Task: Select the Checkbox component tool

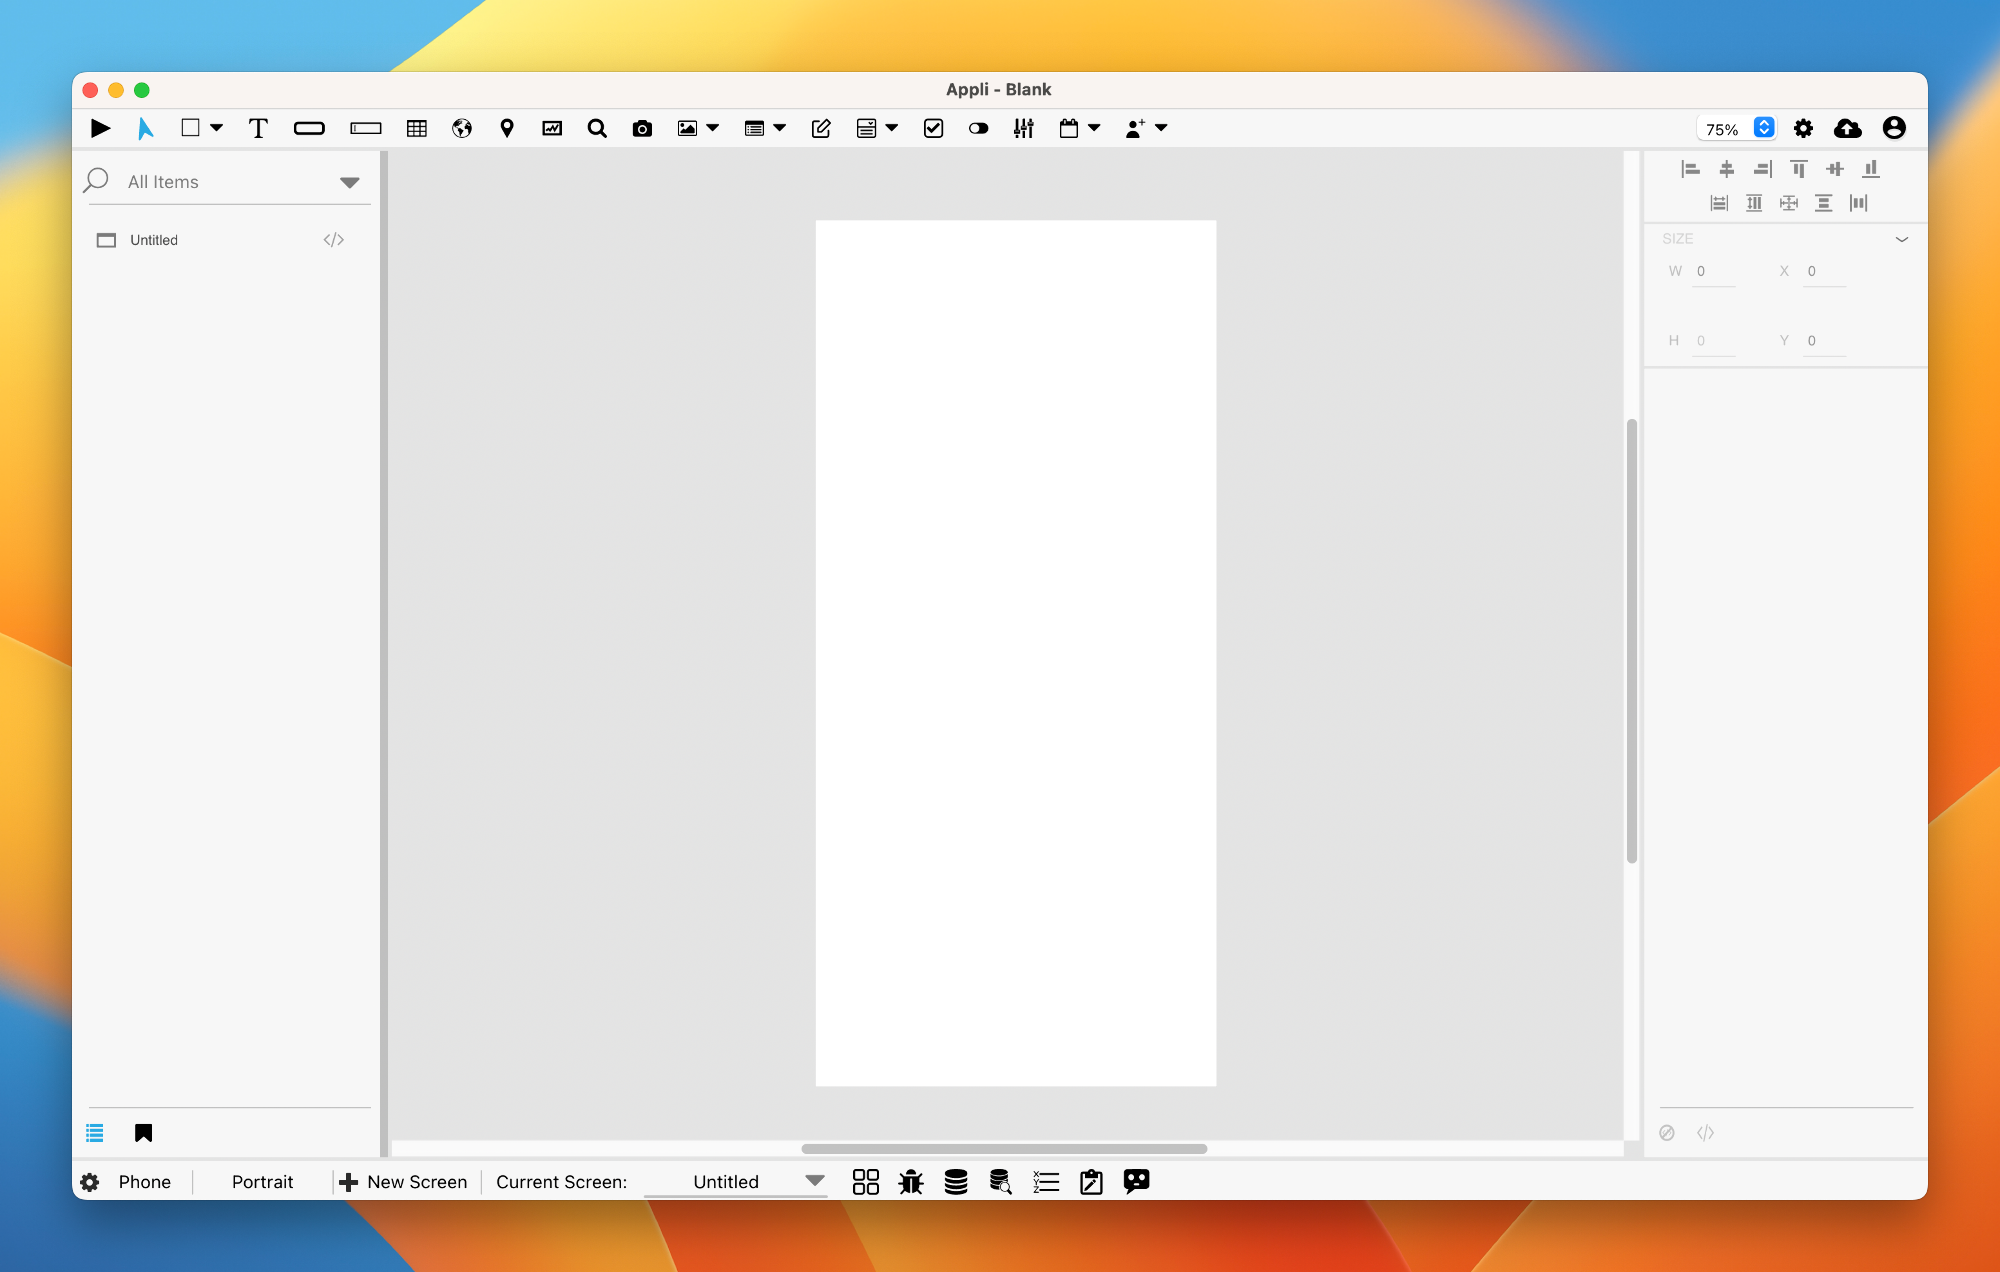Action: click(x=931, y=128)
